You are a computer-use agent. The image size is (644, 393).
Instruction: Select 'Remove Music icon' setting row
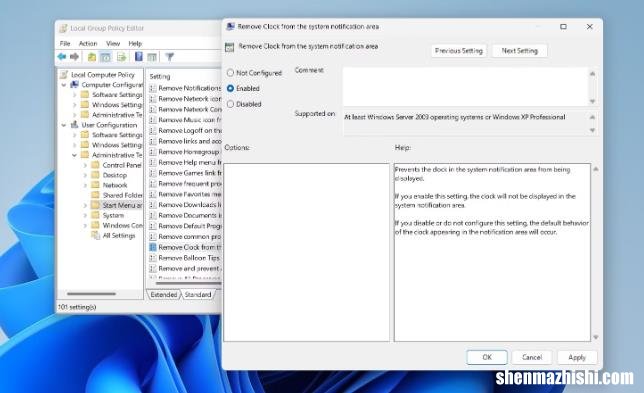tap(185, 120)
